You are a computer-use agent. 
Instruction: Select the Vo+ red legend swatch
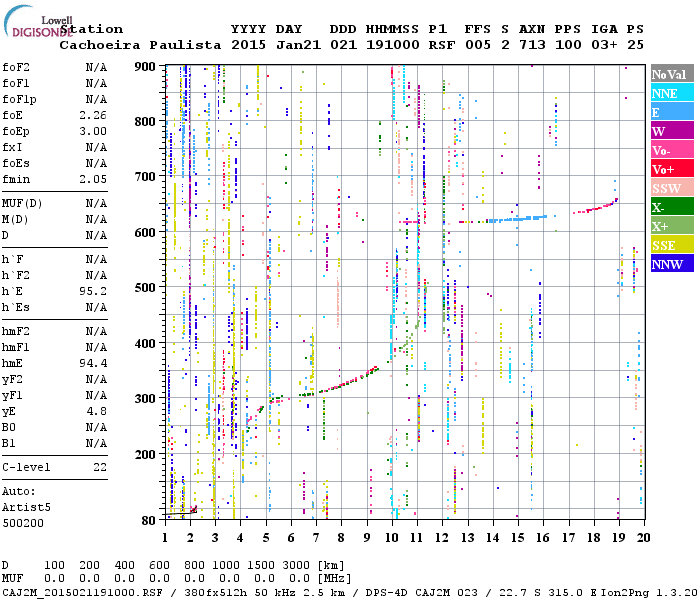672,169
